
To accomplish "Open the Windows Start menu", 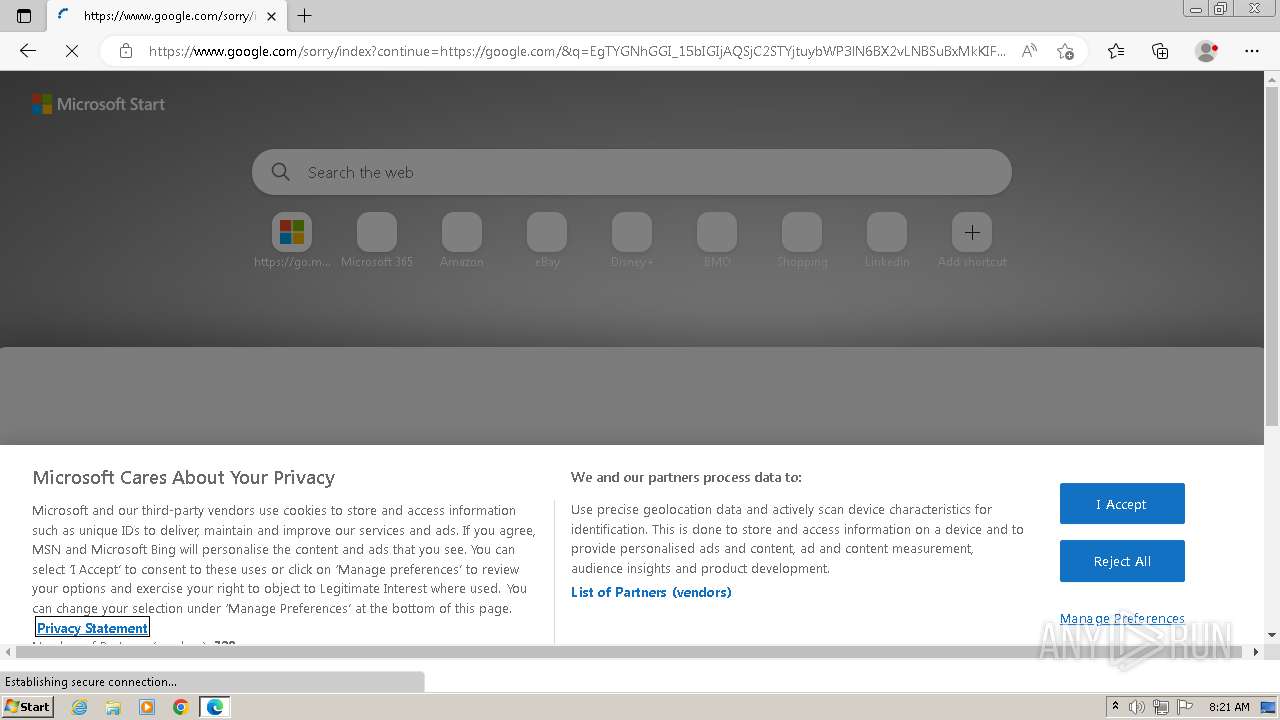I will (x=27, y=706).
